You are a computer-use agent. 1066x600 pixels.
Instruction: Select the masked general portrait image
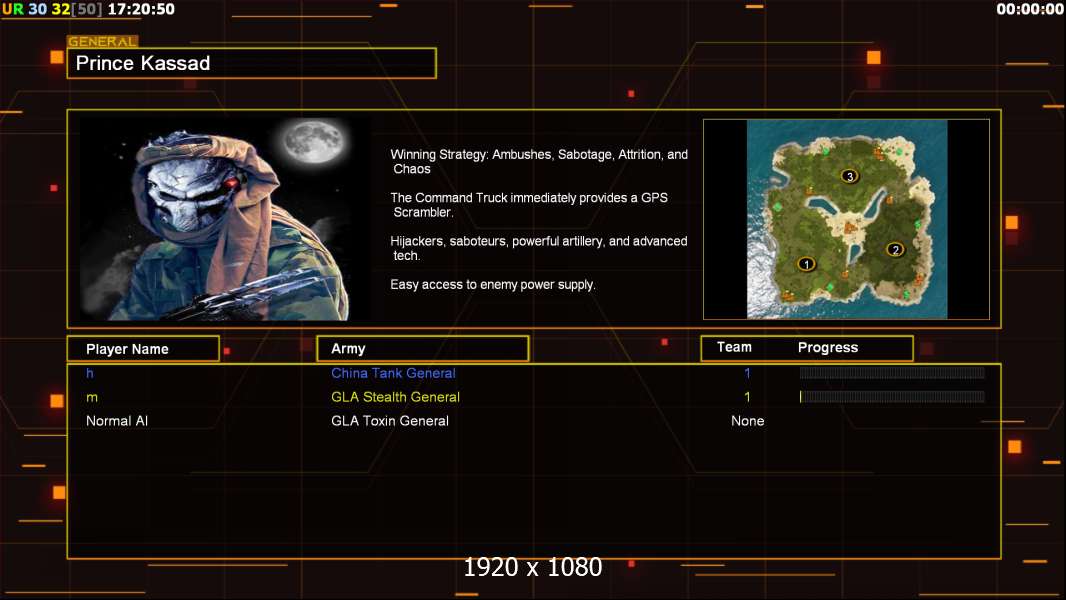225,218
